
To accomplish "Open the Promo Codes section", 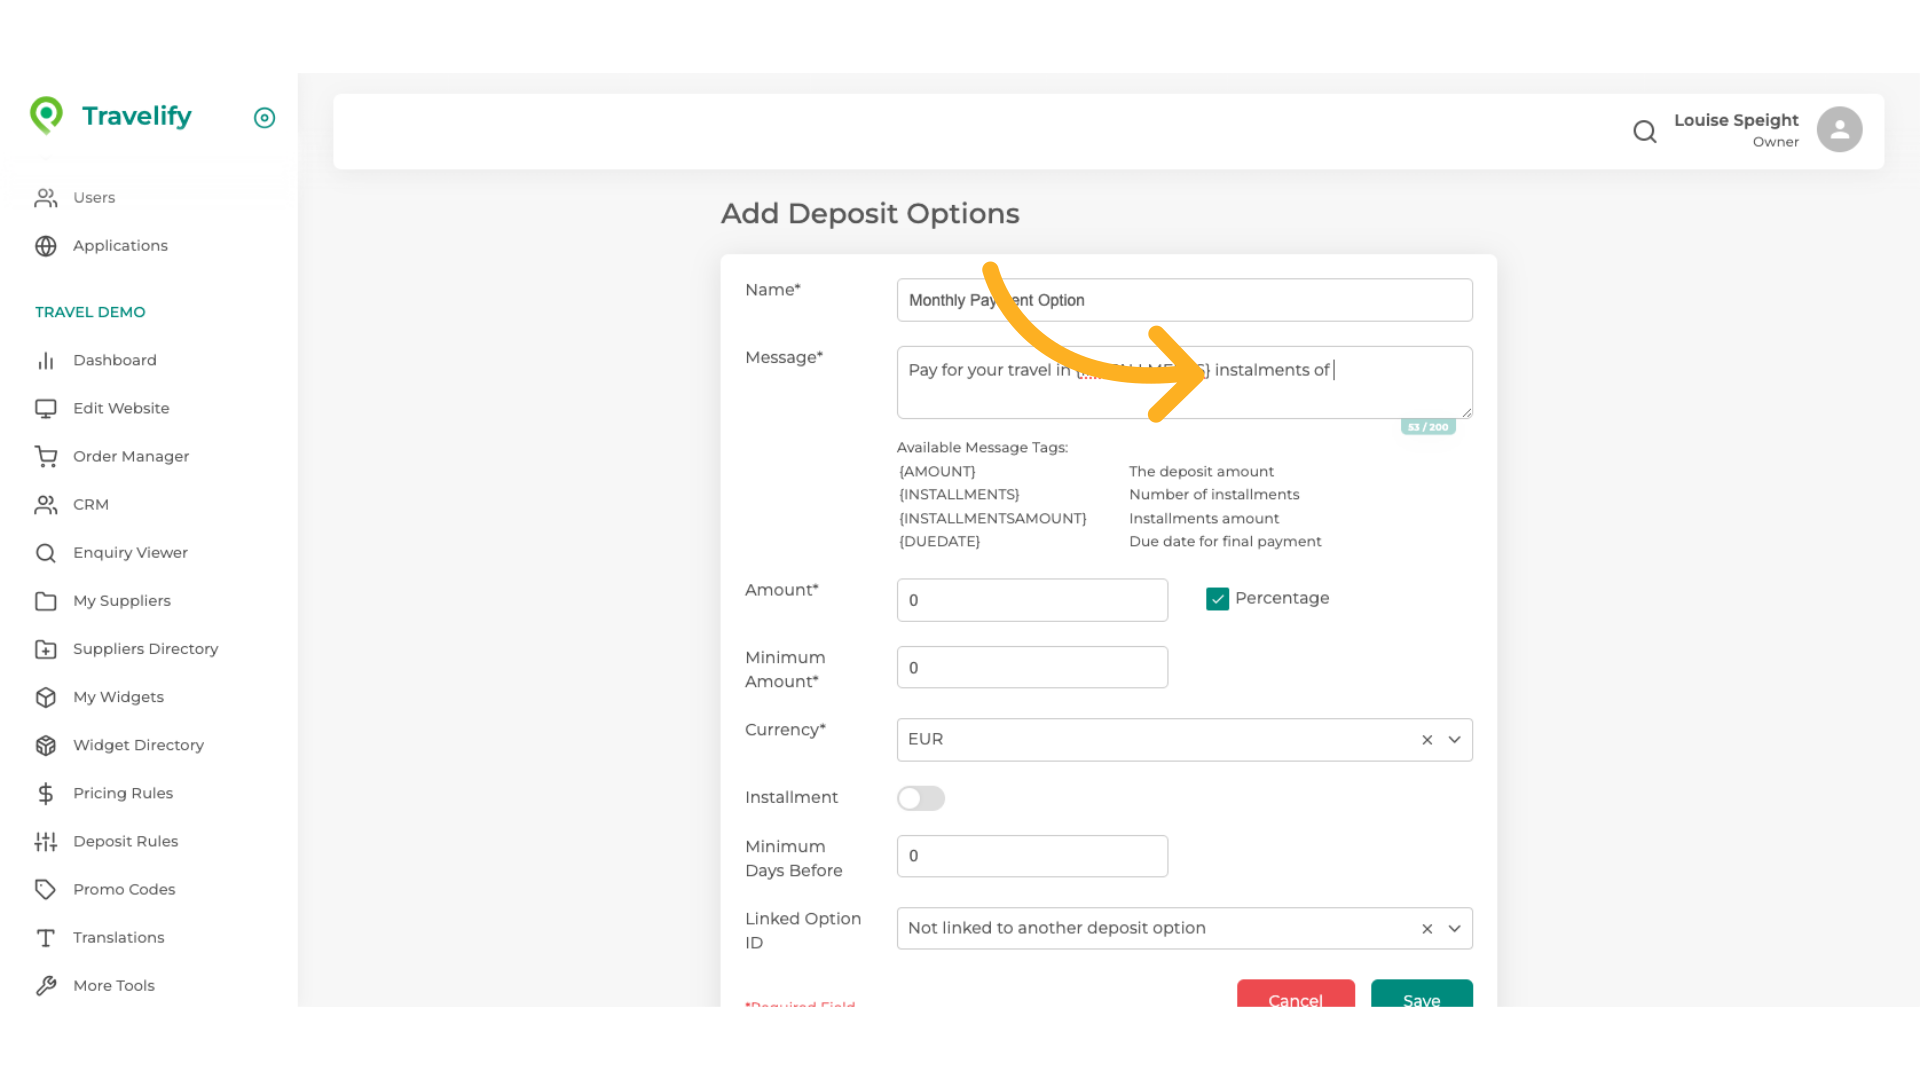I will click(x=125, y=889).
